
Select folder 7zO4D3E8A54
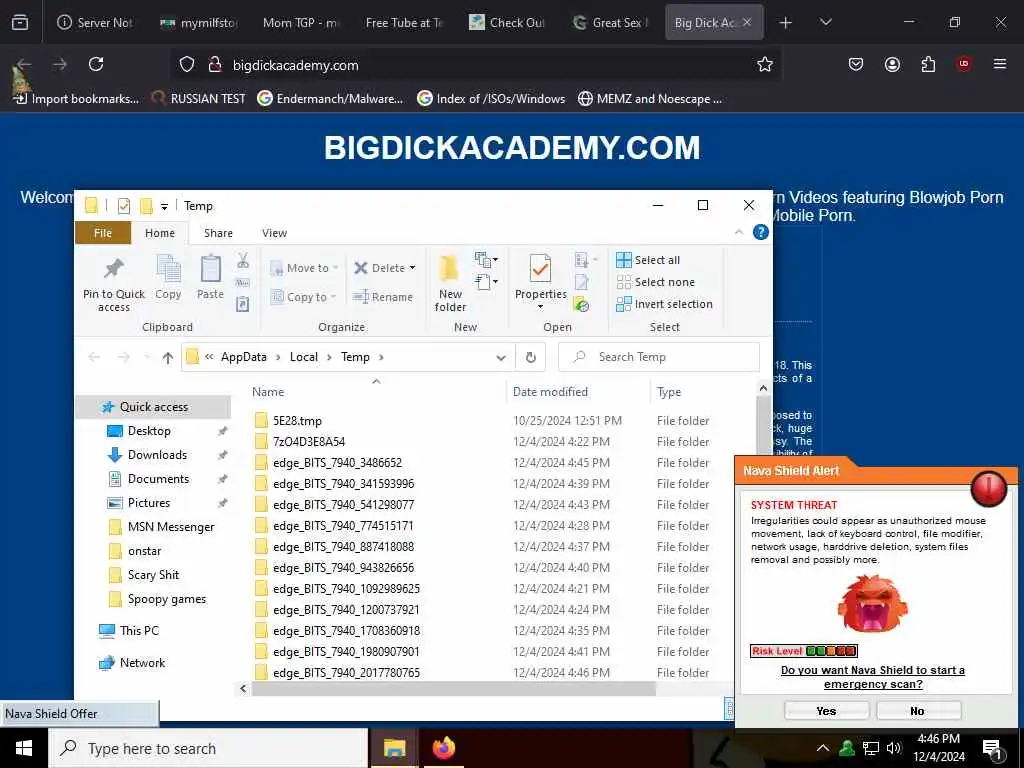click(x=309, y=442)
